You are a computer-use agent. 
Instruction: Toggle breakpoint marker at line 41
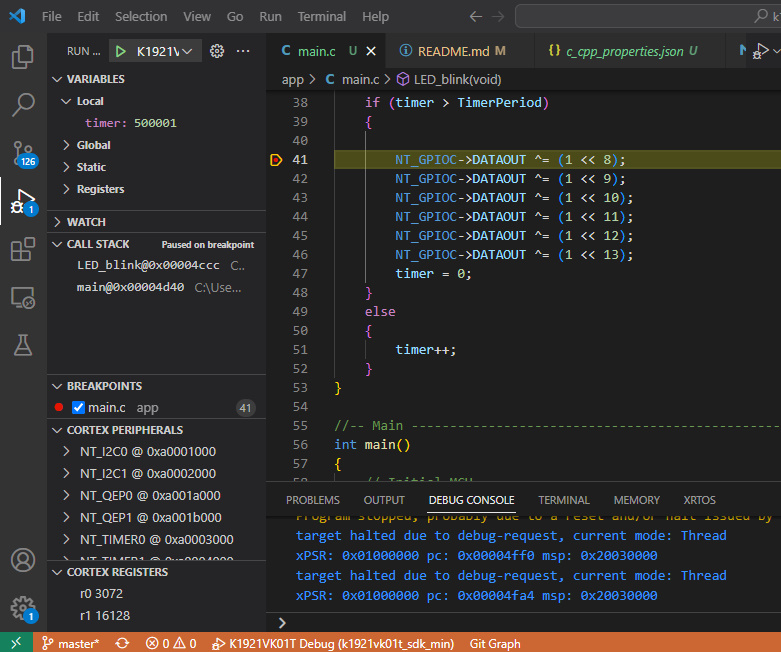pyautogui.click(x=277, y=160)
